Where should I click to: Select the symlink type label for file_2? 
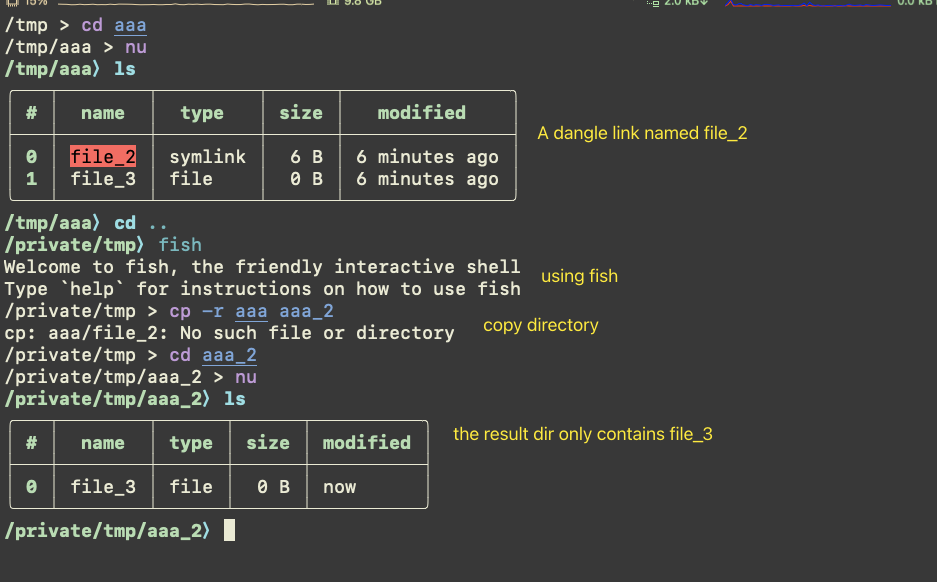207,156
